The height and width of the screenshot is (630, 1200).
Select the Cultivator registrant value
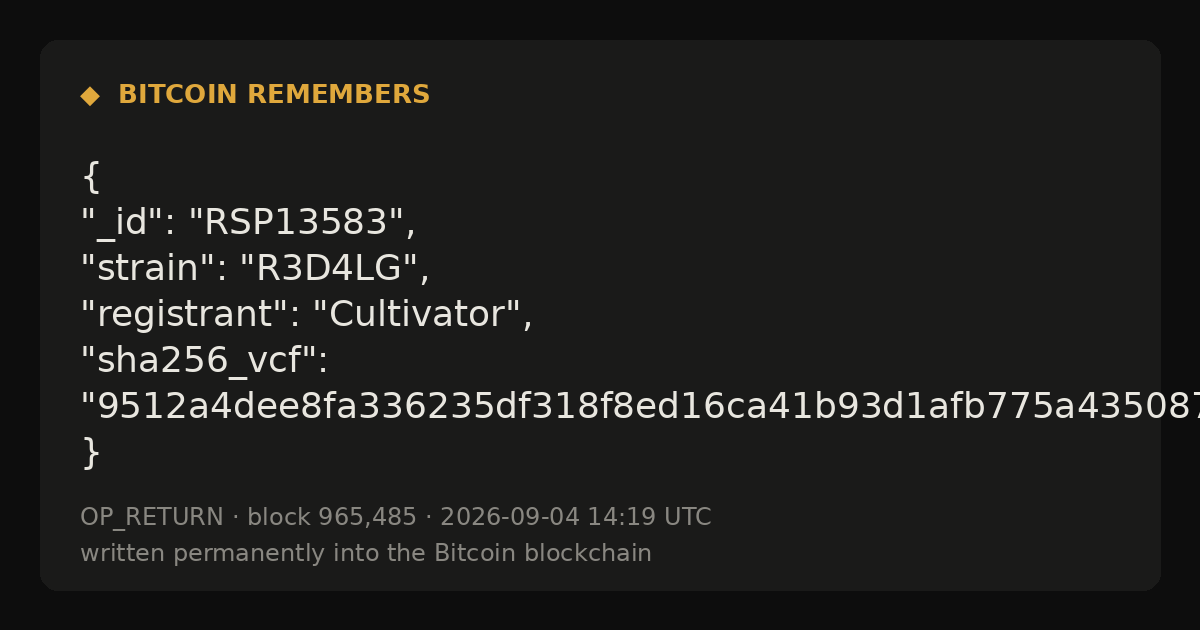pyautogui.click(x=417, y=315)
